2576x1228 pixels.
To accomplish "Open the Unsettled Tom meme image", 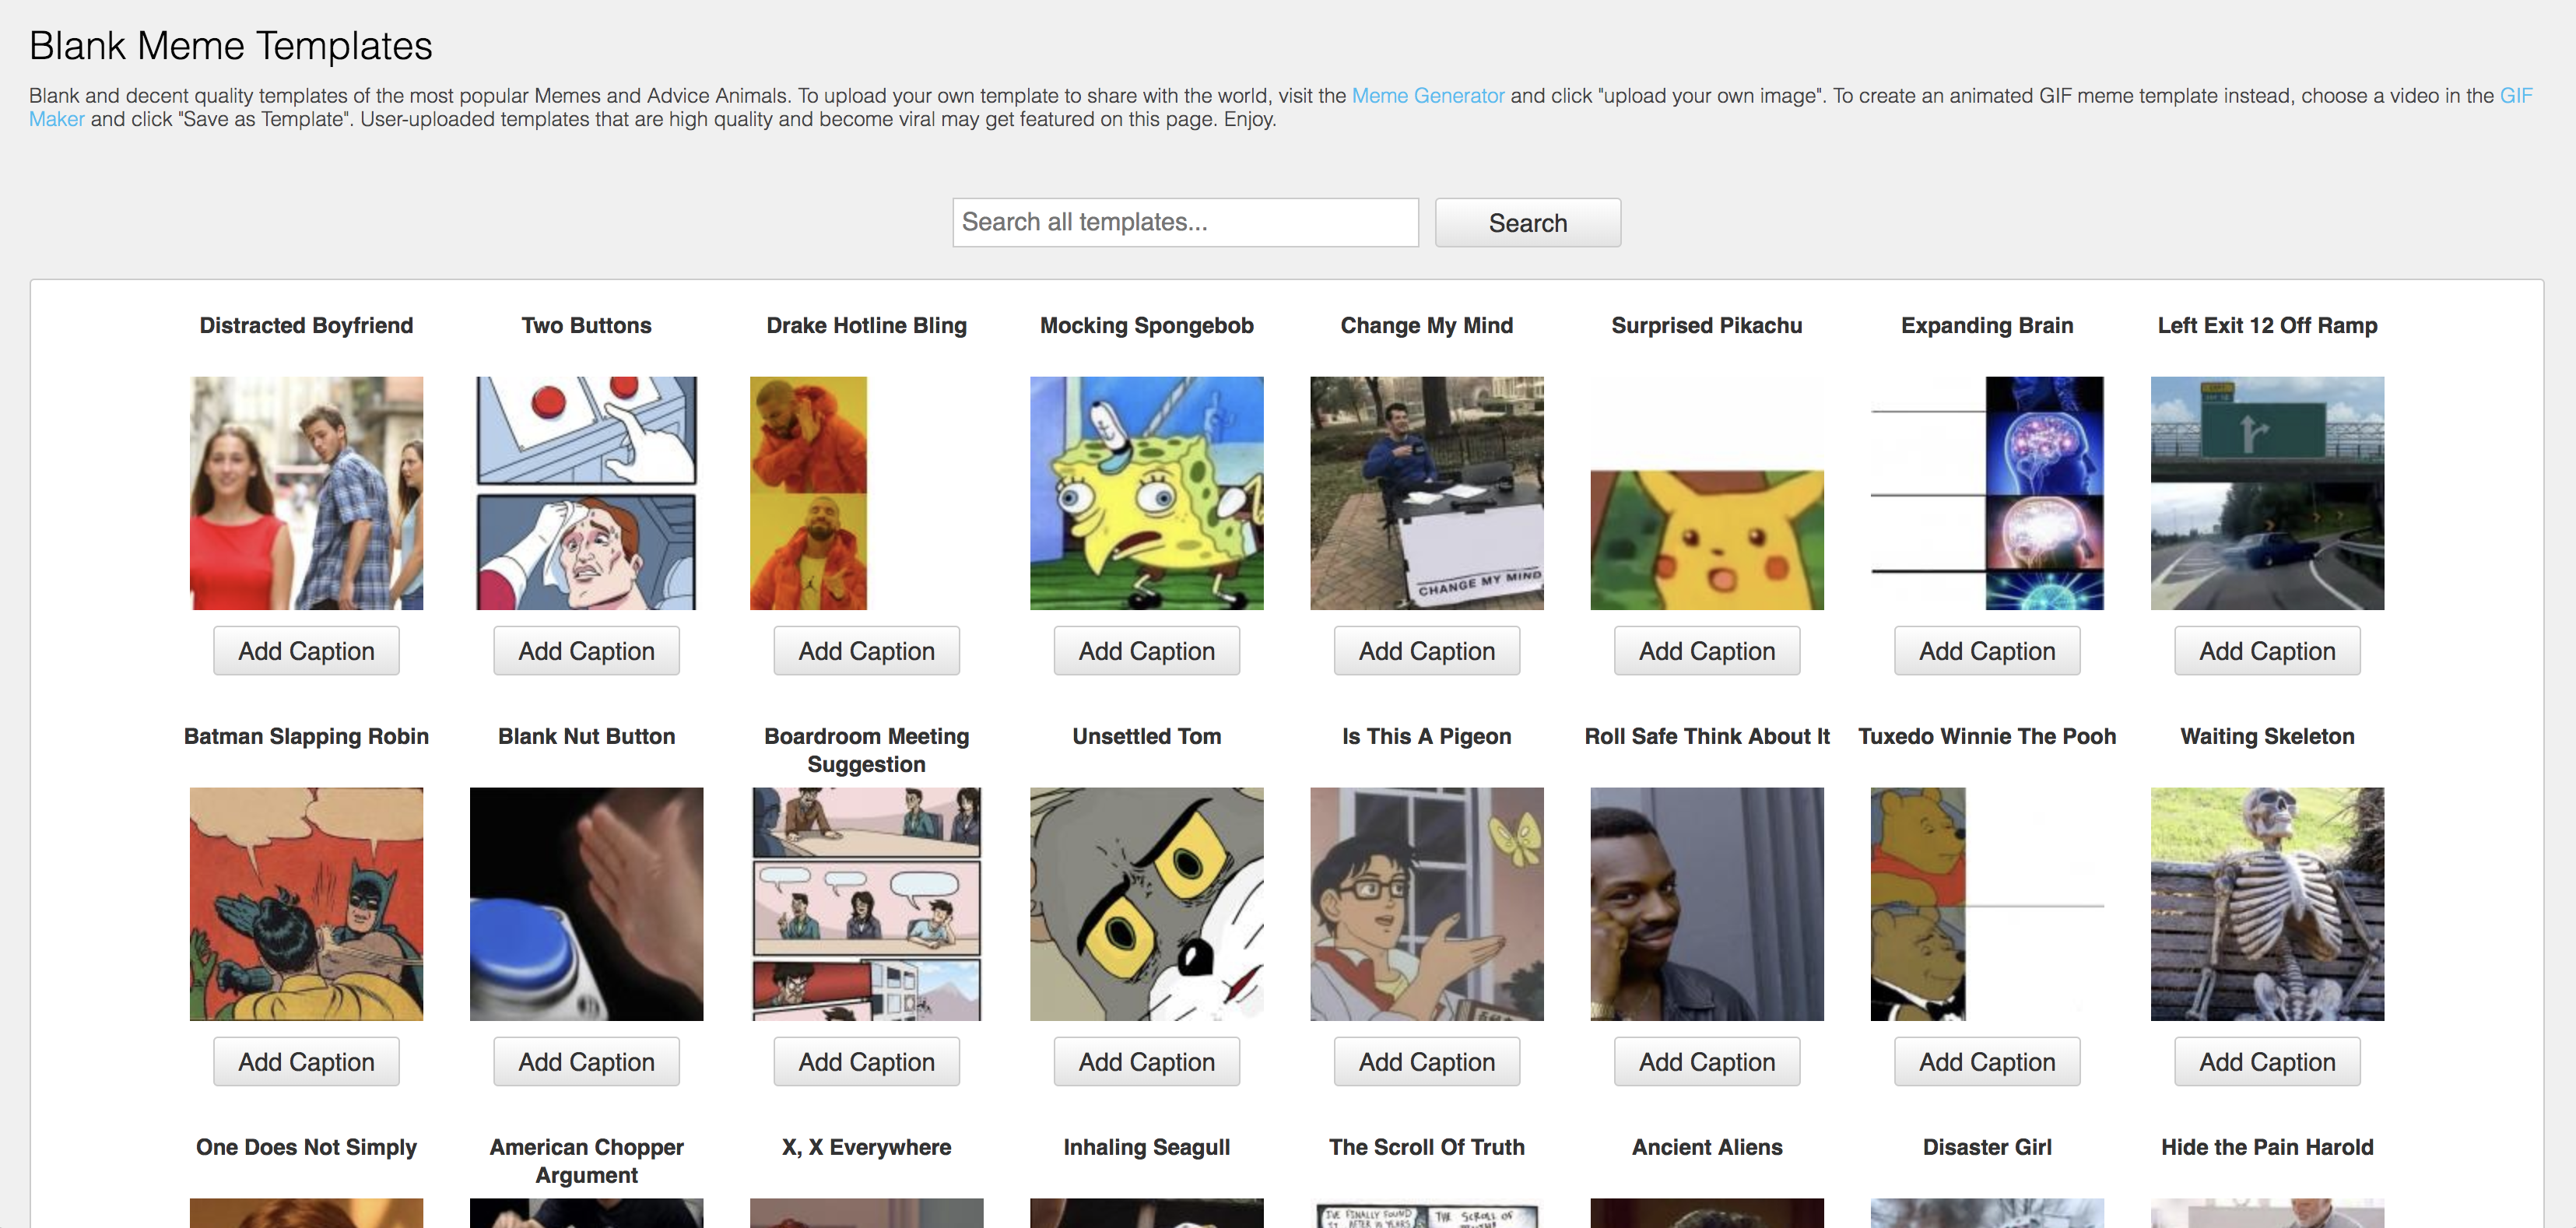I will click(1146, 903).
